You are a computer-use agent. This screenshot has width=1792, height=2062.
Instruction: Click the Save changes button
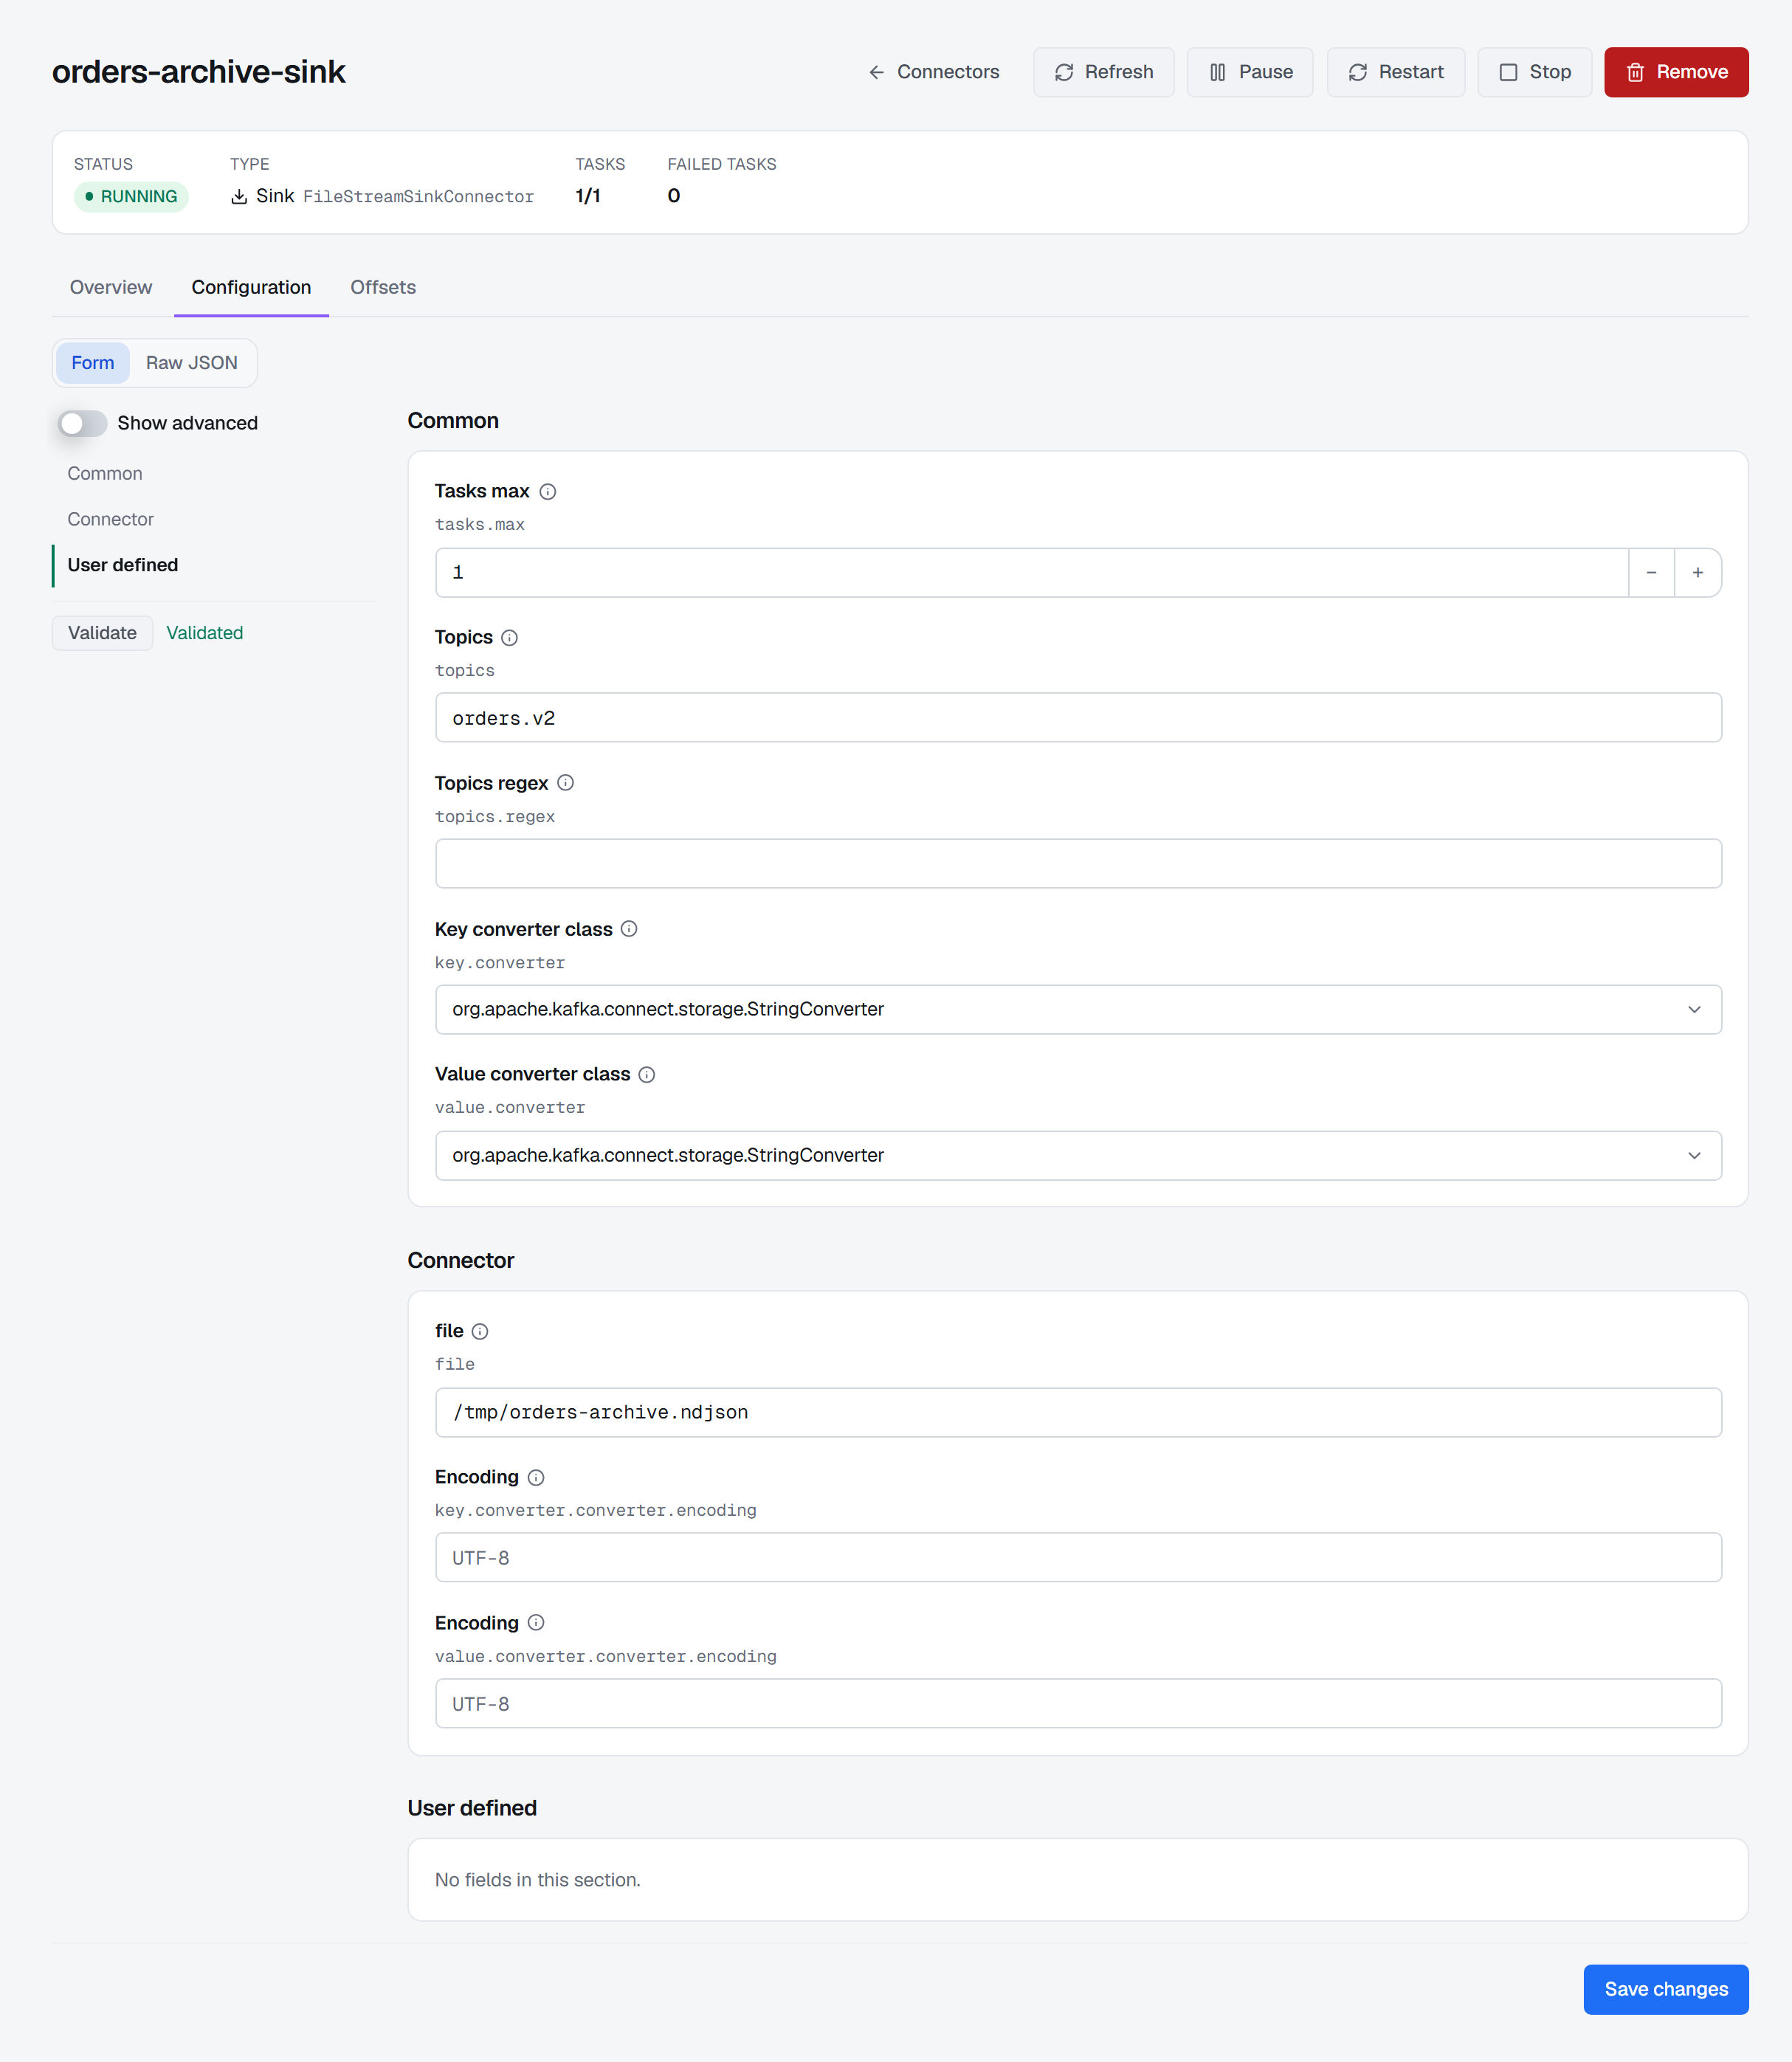(1666, 1989)
